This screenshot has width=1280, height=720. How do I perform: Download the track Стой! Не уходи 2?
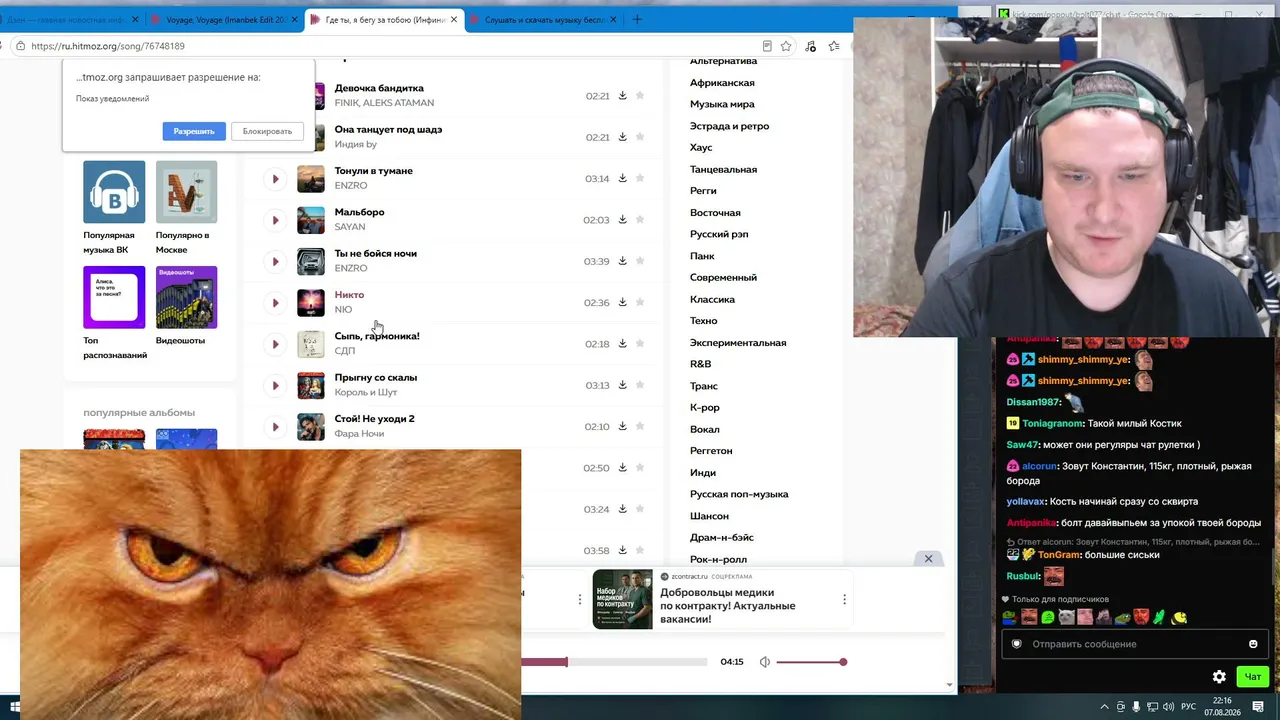click(x=622, y=426)
